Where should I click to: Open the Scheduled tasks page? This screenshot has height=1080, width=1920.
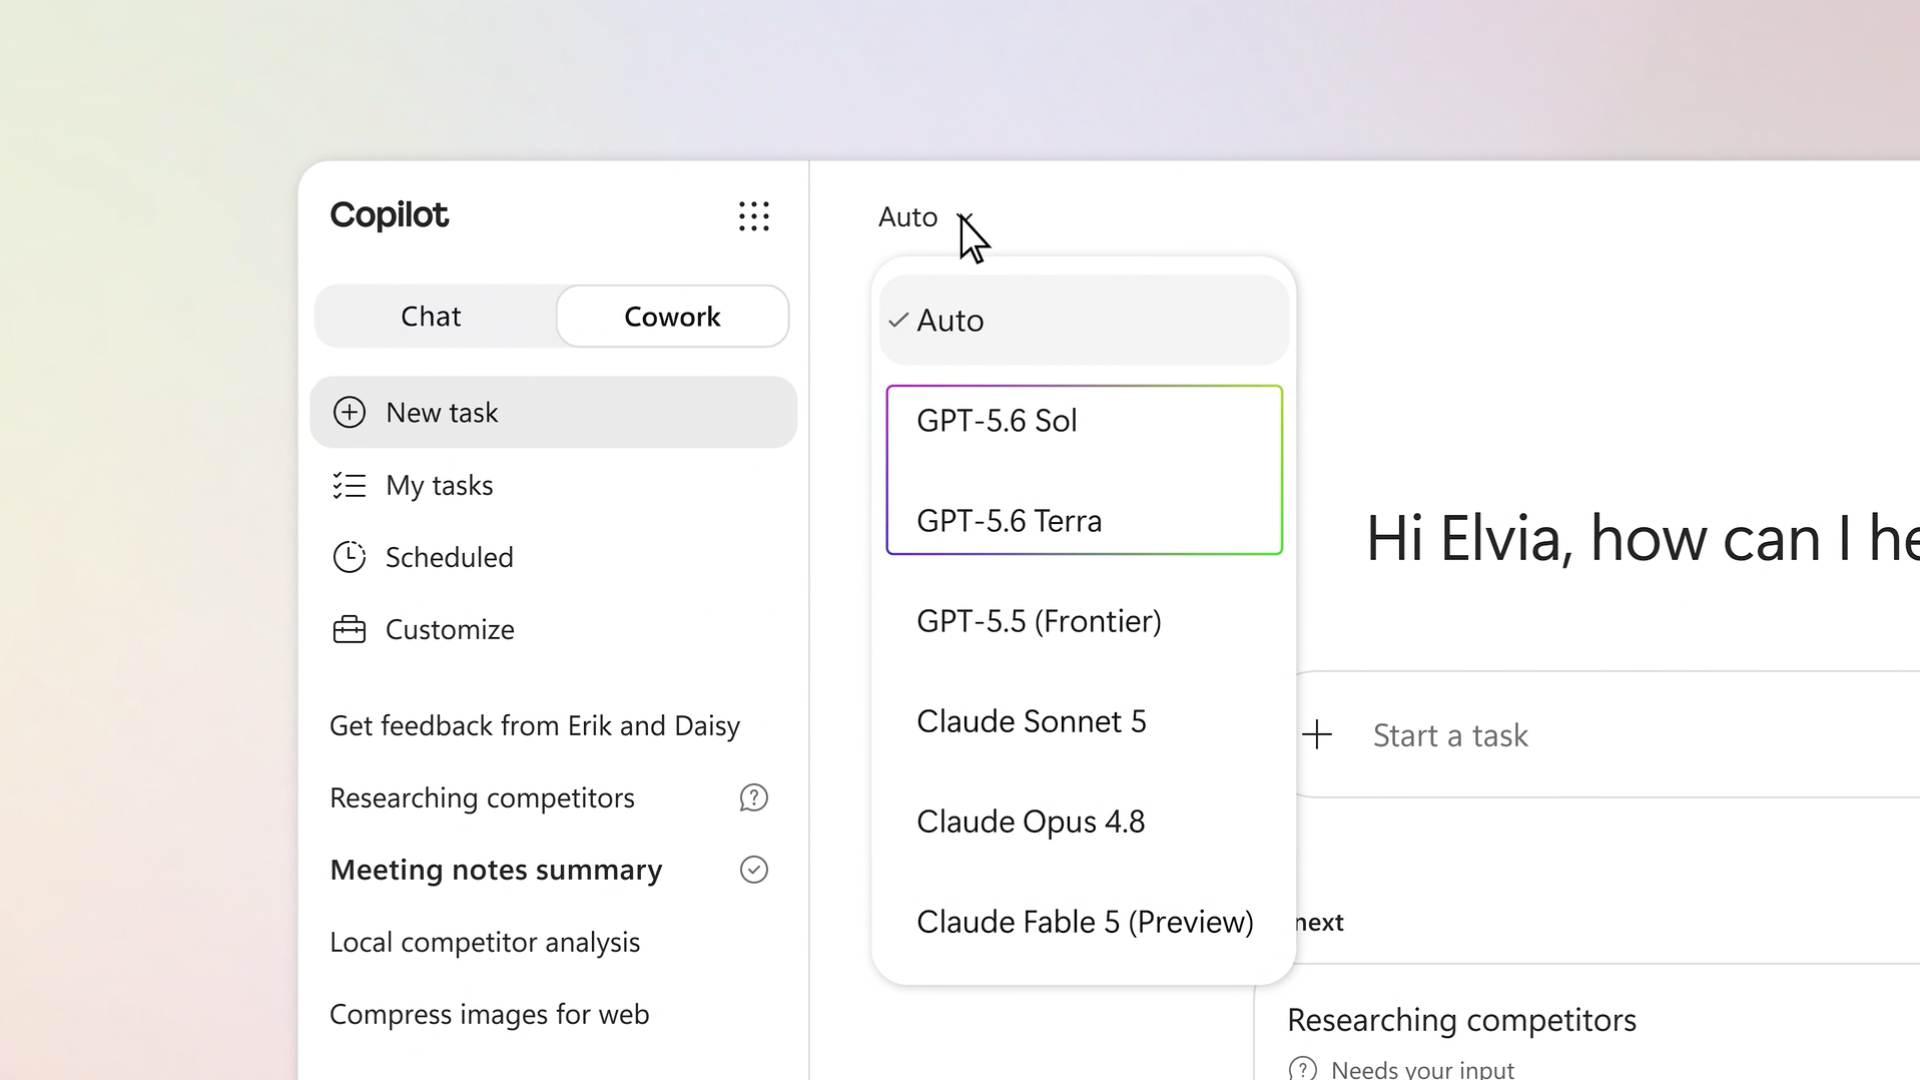click(x=553, y=557)
